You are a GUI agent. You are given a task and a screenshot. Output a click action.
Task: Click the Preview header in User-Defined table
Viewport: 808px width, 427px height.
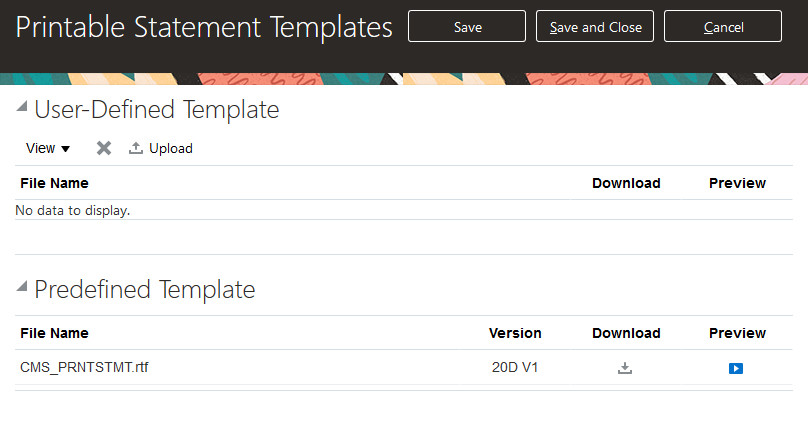point(737,183)
